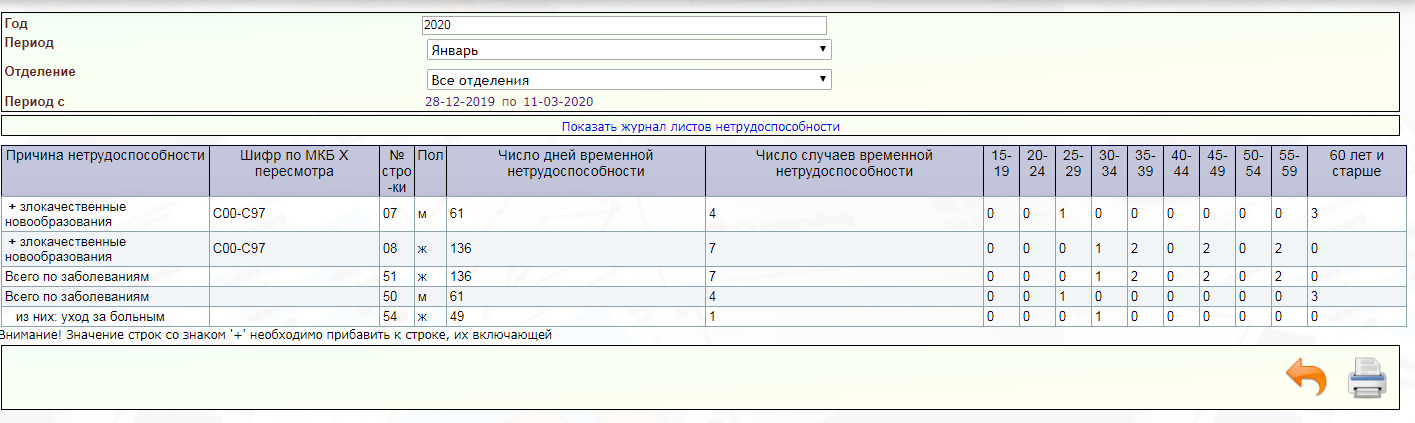Screen dimensions: 1415x423
Task: Open Показать журнал листов нетрудоспособности link
Action: click(x=700, y=127)
